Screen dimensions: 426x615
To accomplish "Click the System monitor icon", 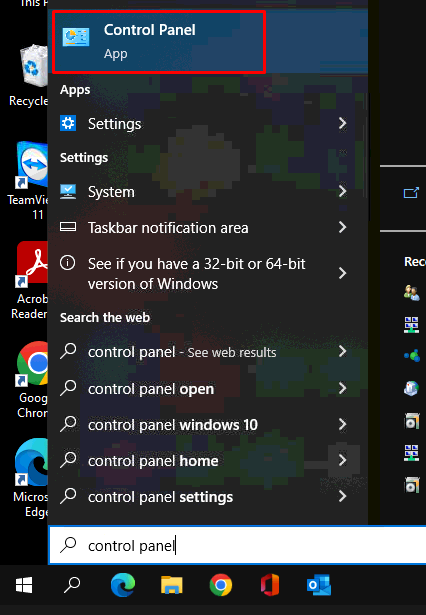I will point(68,192).
